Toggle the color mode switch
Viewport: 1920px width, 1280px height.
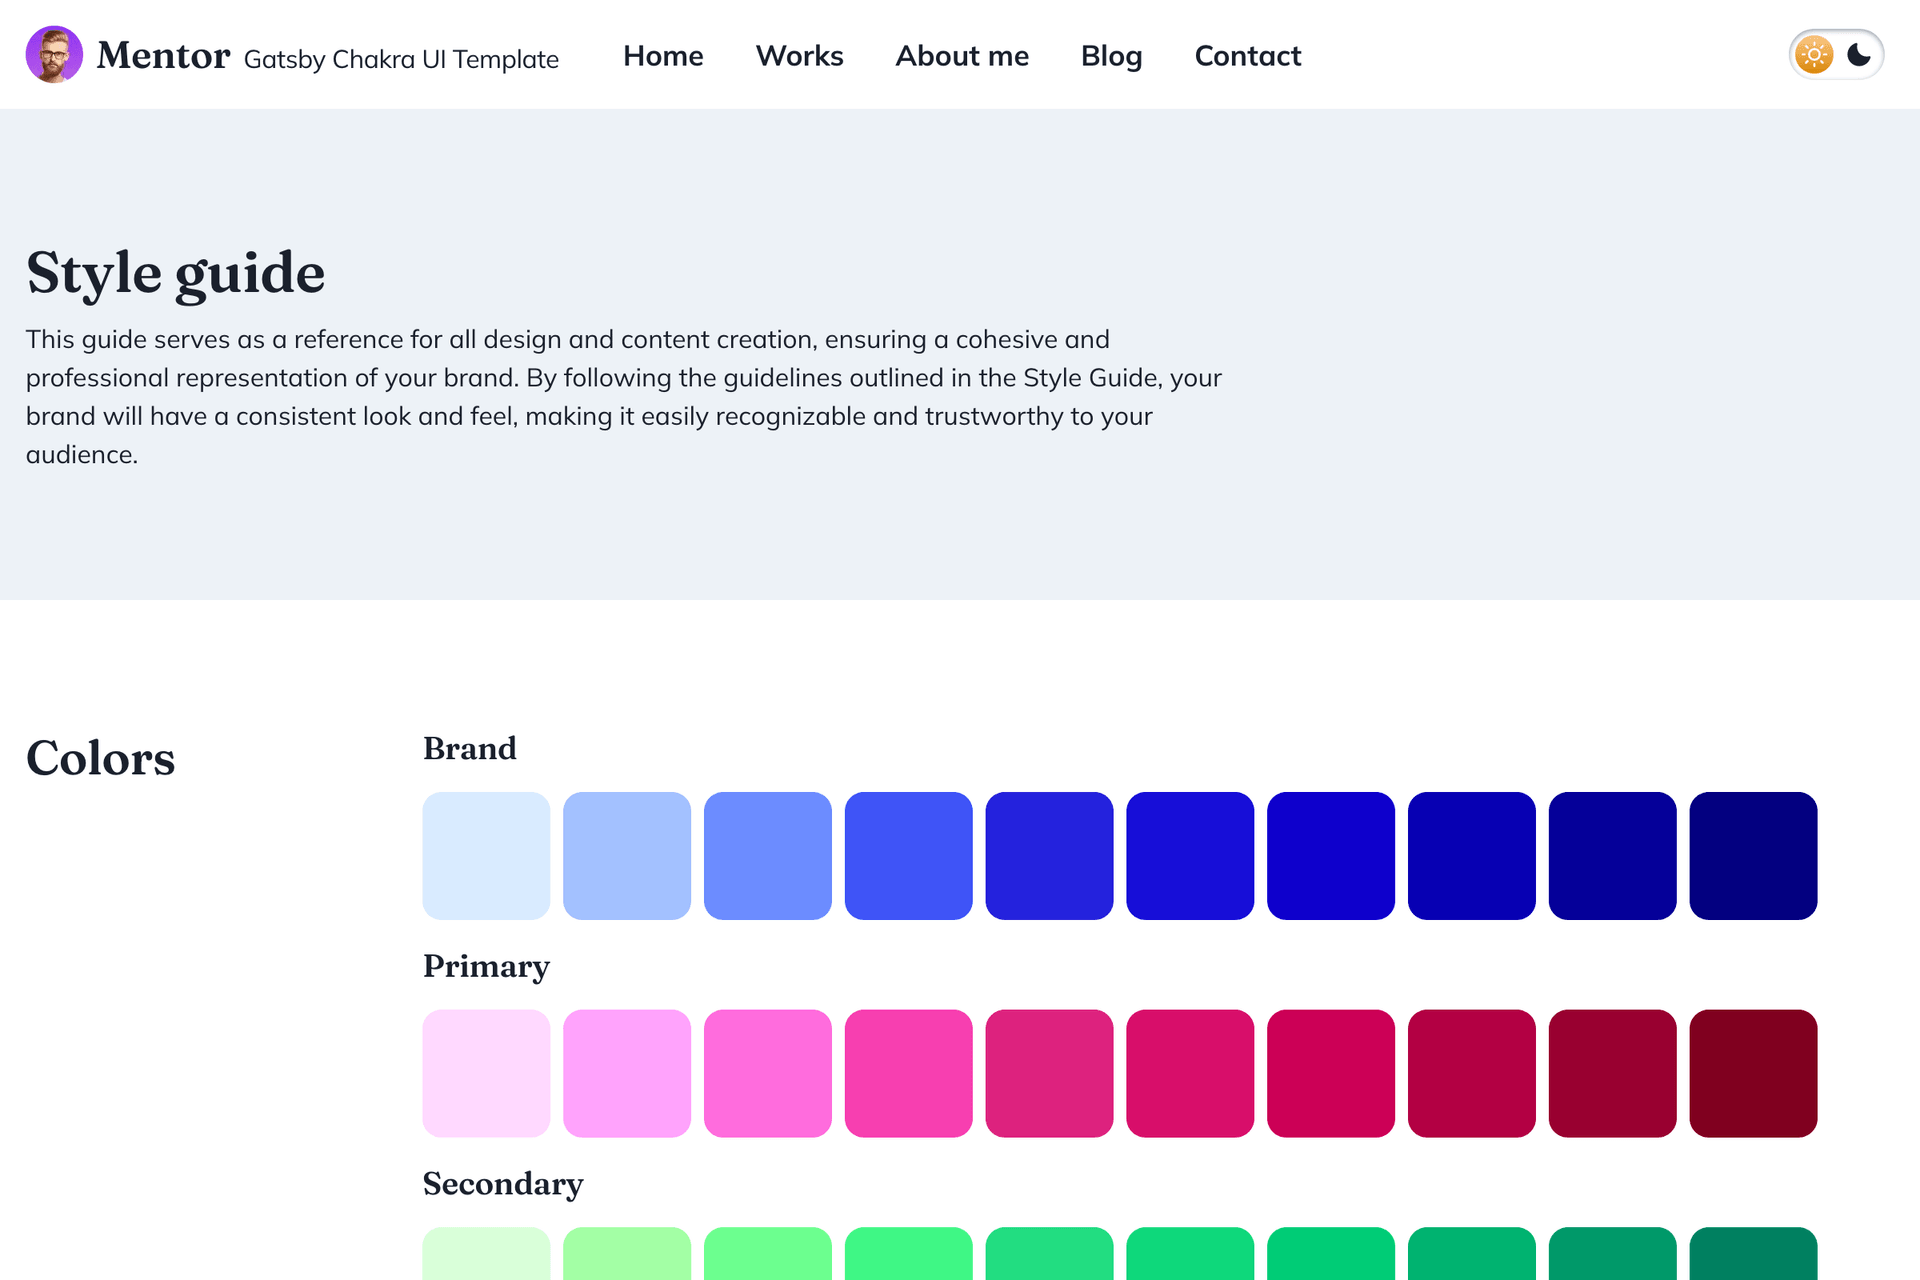pos(1836,55)
